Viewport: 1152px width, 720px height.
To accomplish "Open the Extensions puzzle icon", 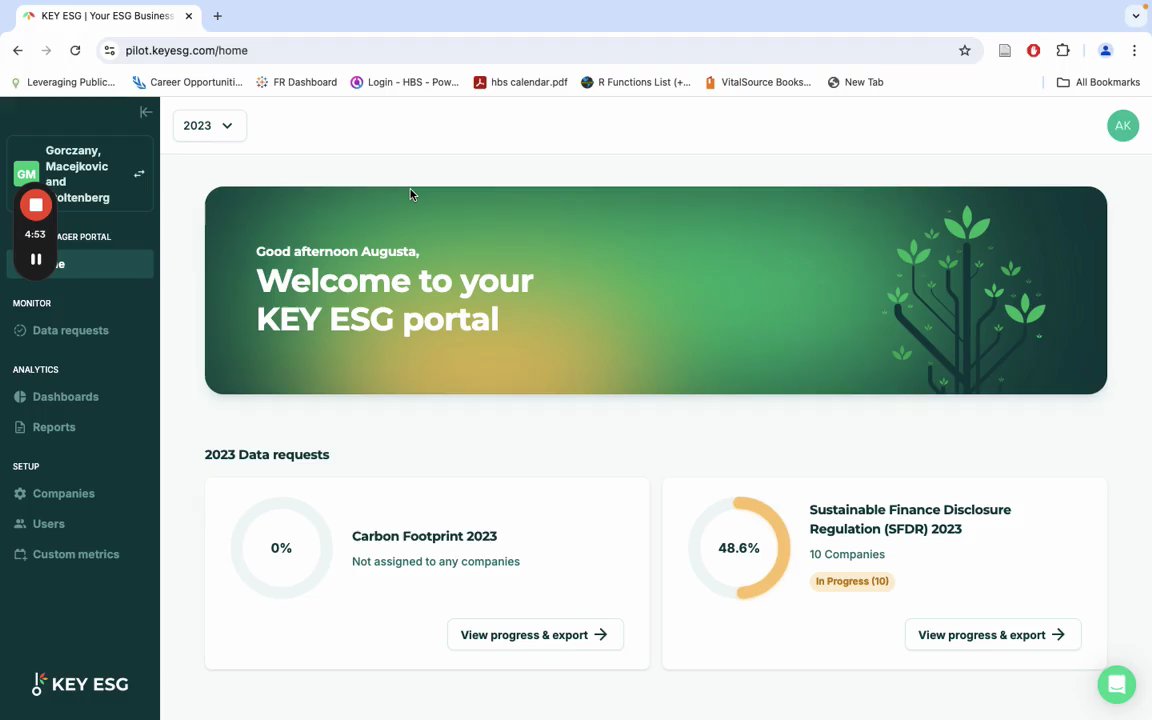I will (x=1062, y=51).
